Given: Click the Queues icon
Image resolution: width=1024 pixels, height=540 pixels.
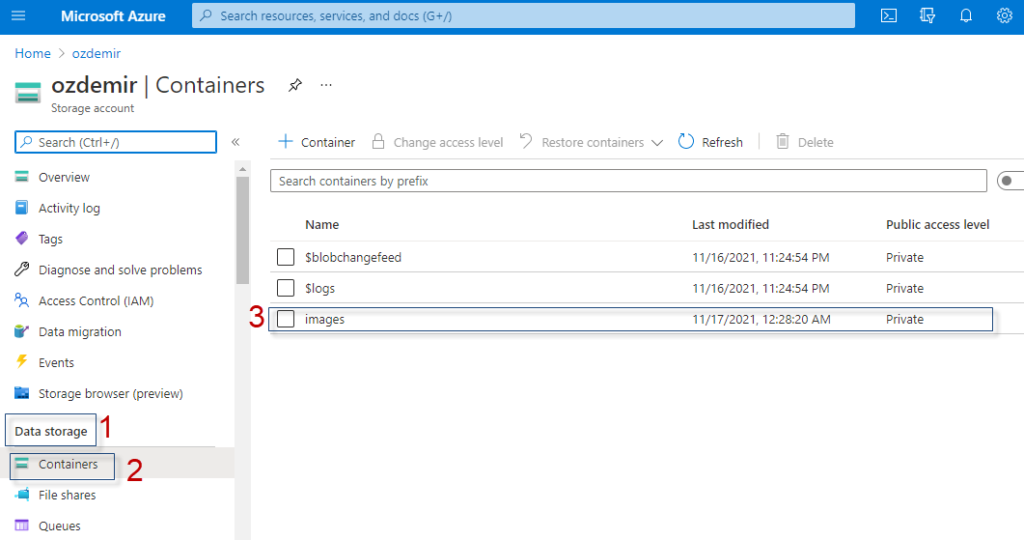Looking at the screenshot, I should [x=22, y=525].
